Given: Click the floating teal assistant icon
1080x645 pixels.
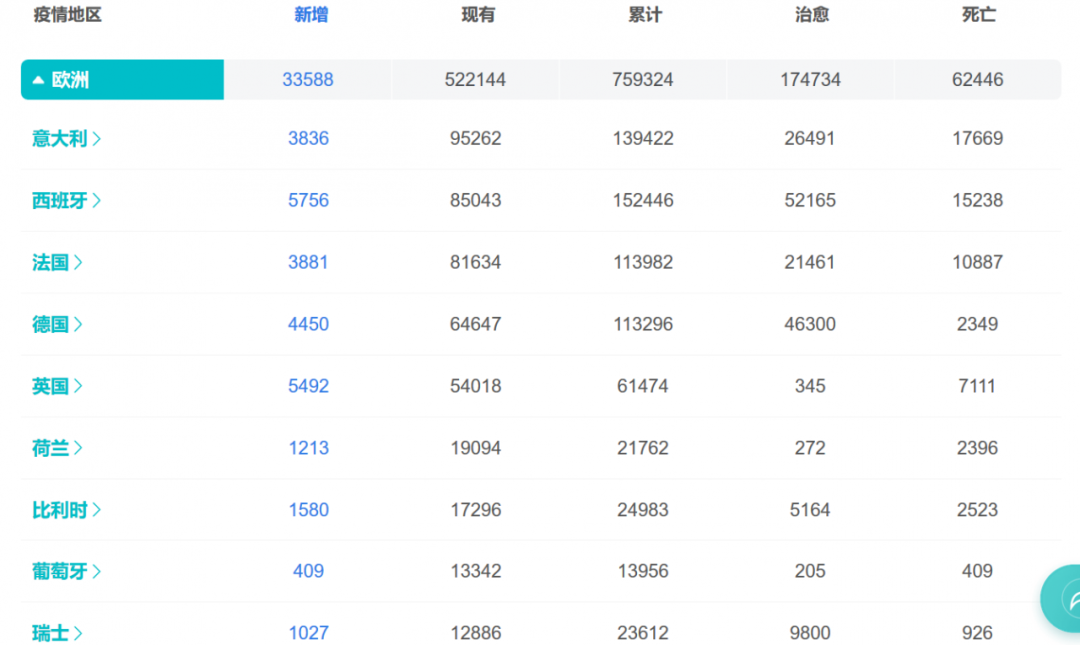Looking at the screenshot, I should point(1062,598).
